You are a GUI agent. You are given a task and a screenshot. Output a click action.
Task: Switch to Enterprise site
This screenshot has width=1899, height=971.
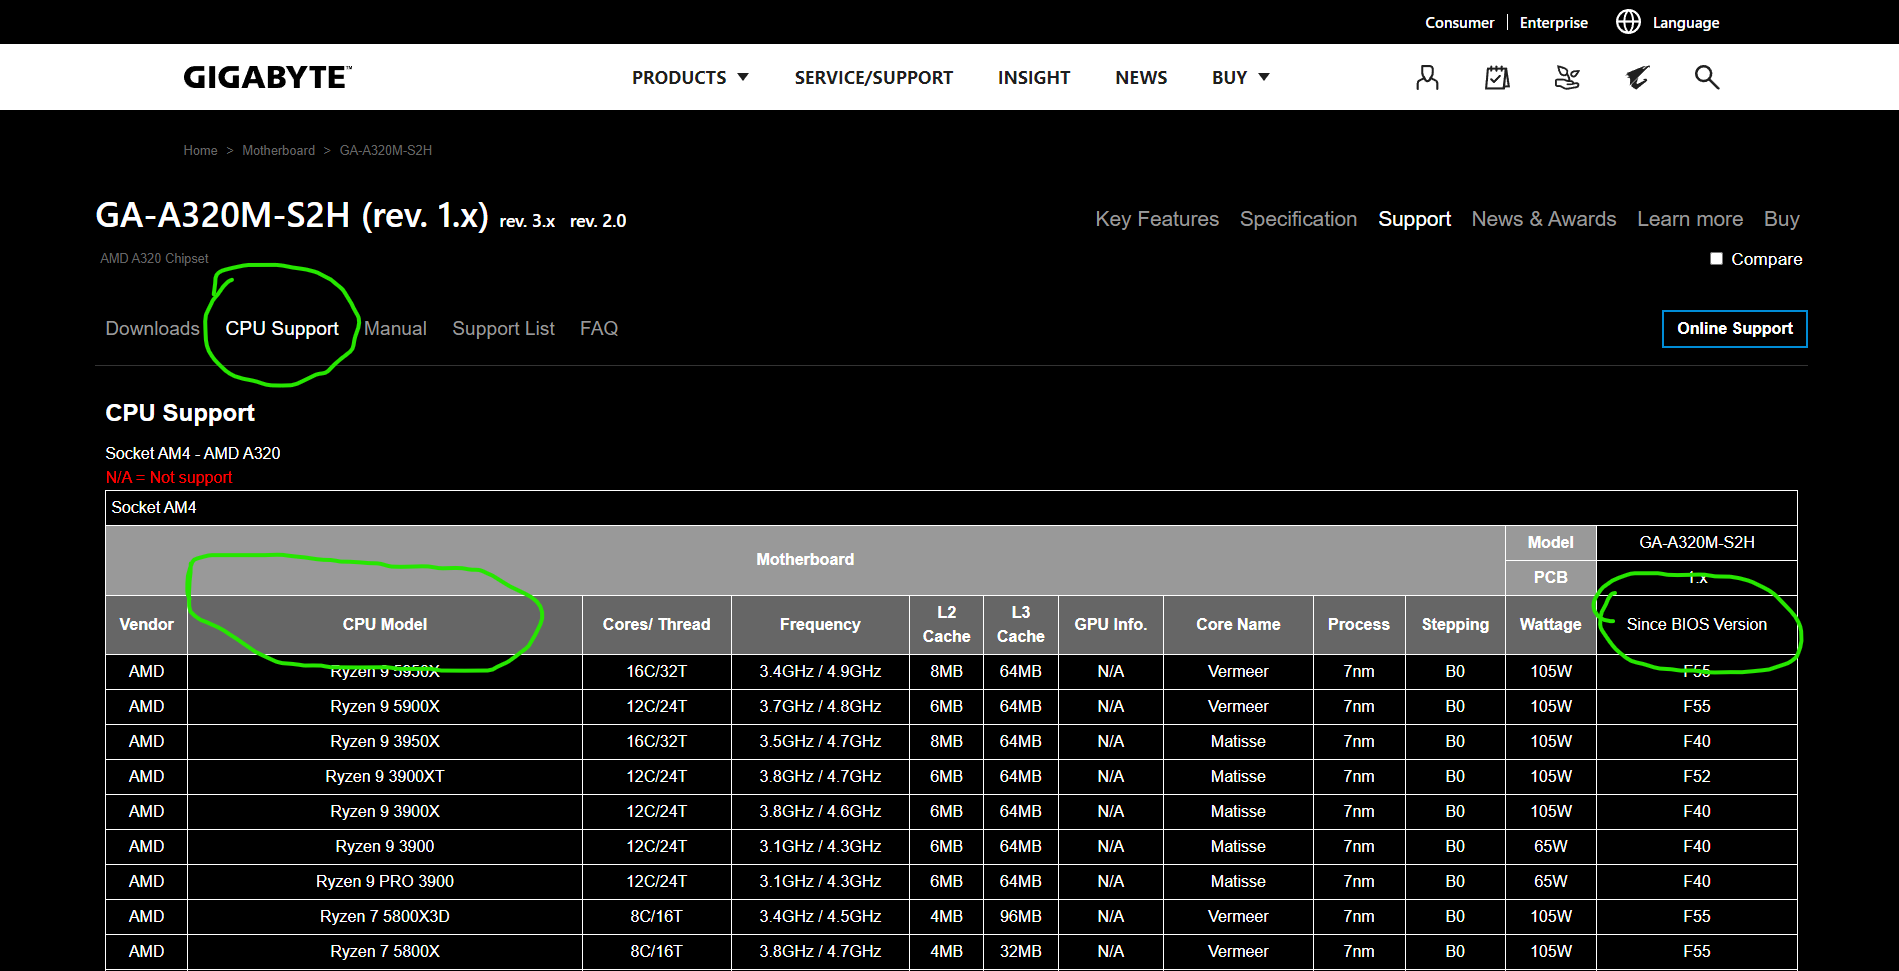click(1553, 22)
